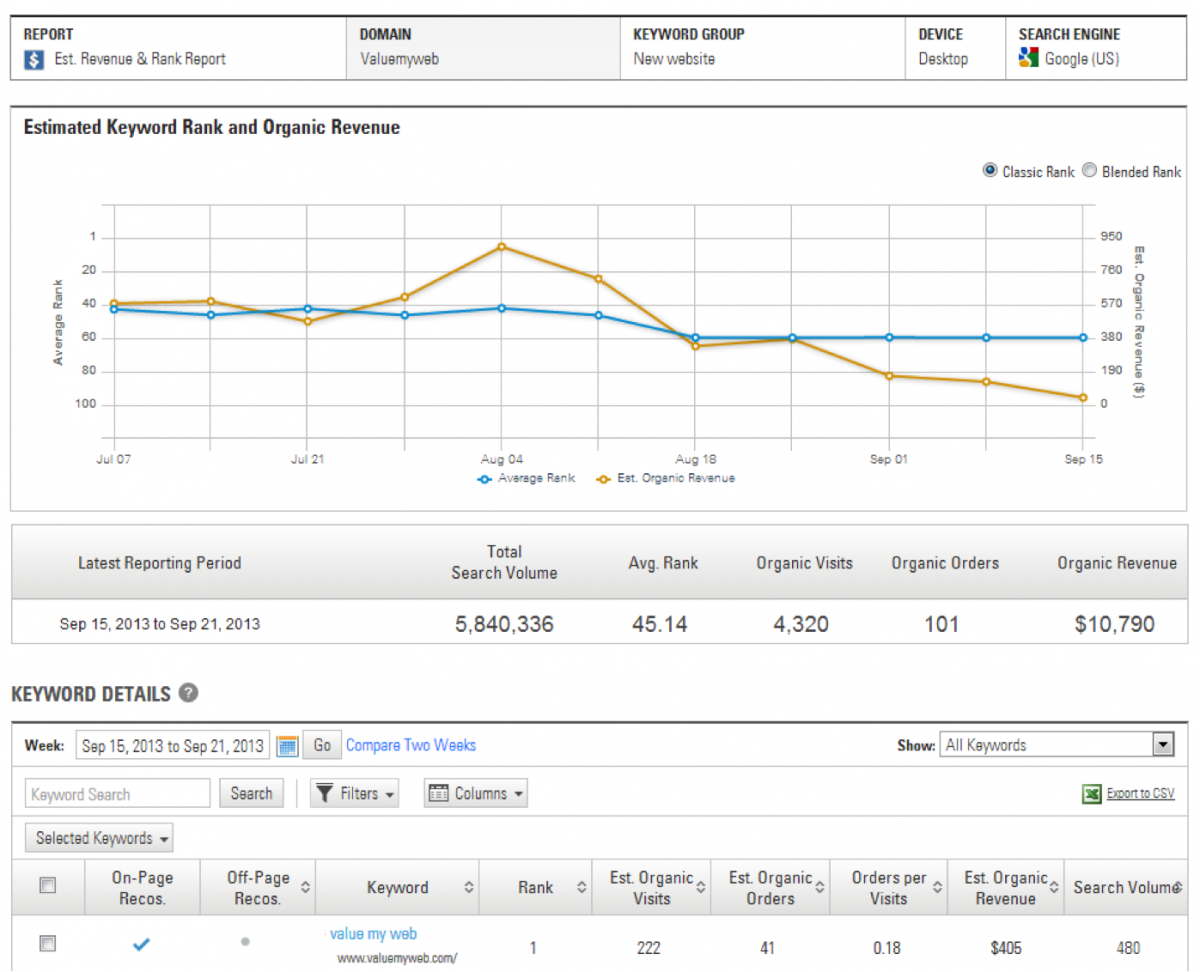The width and height of the screenshot is (1200, 972).
Task: Check the select-all keywords header checkbox
Action: 47,885
